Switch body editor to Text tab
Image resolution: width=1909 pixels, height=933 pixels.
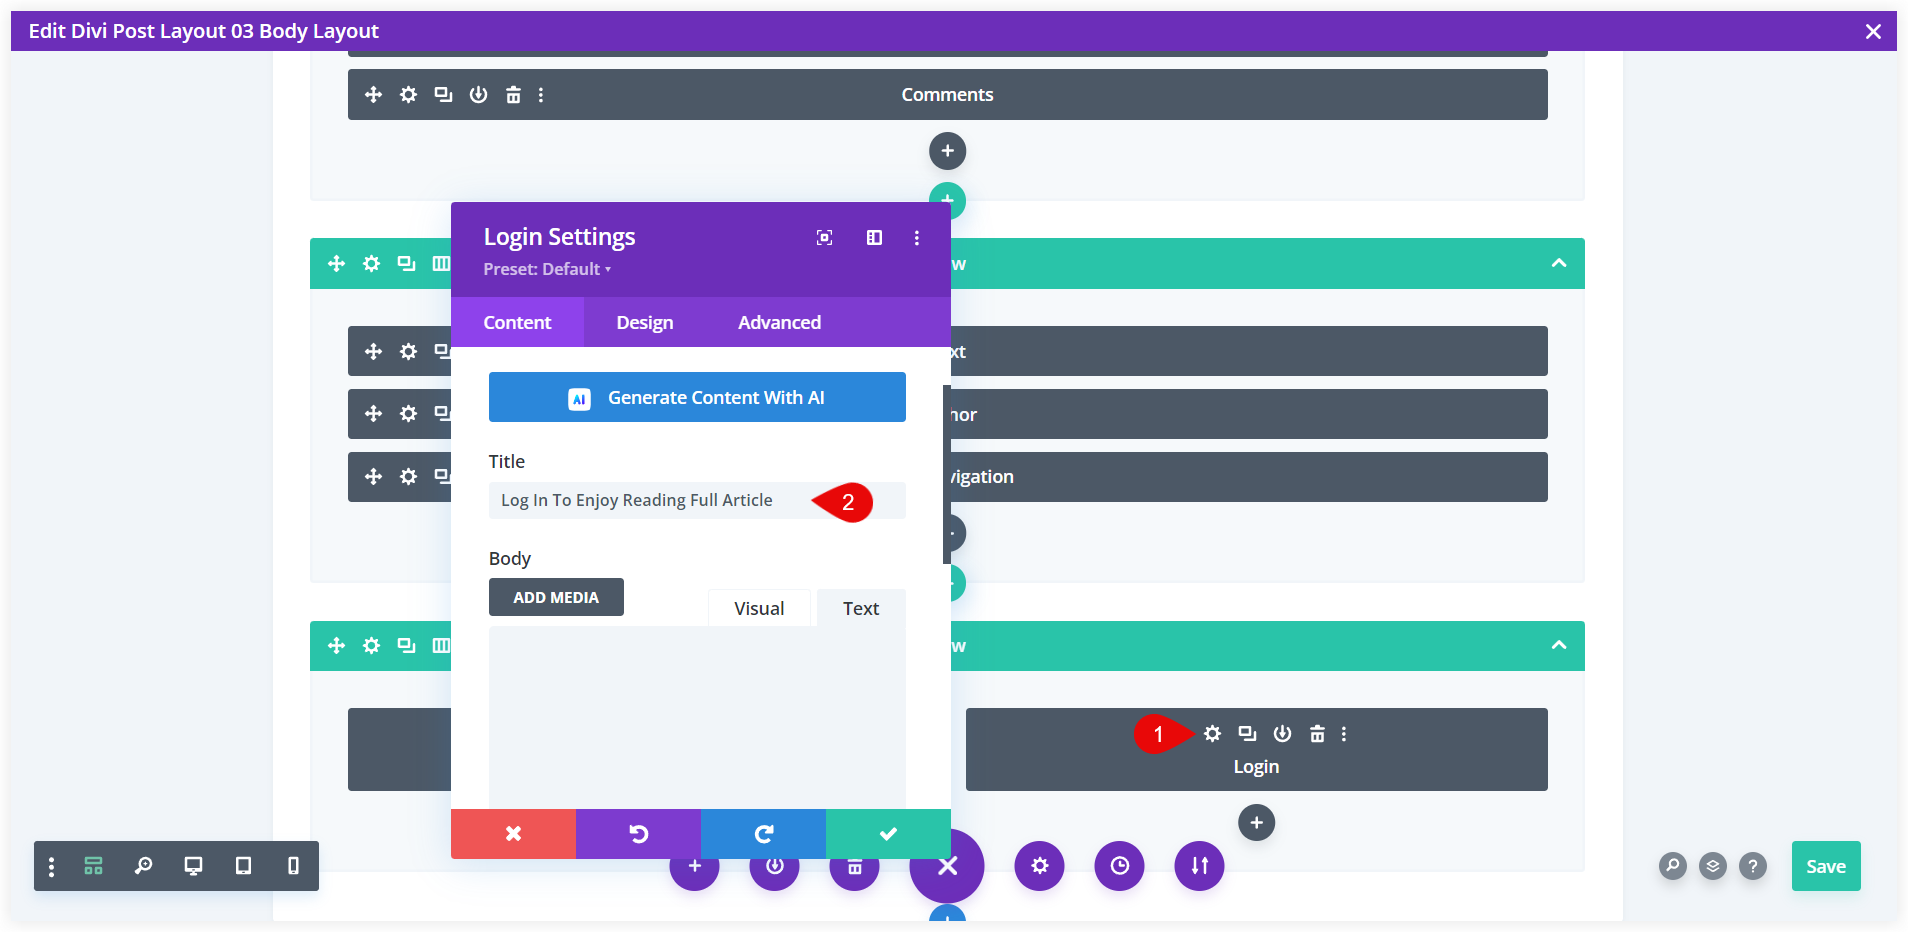point(861,608)
